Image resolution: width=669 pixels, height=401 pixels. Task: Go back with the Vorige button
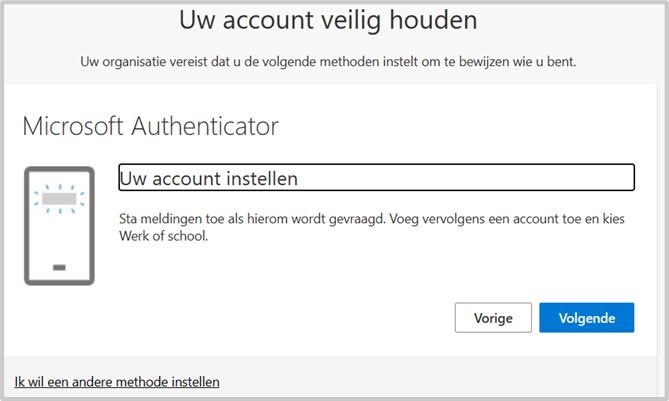(493, 318)
